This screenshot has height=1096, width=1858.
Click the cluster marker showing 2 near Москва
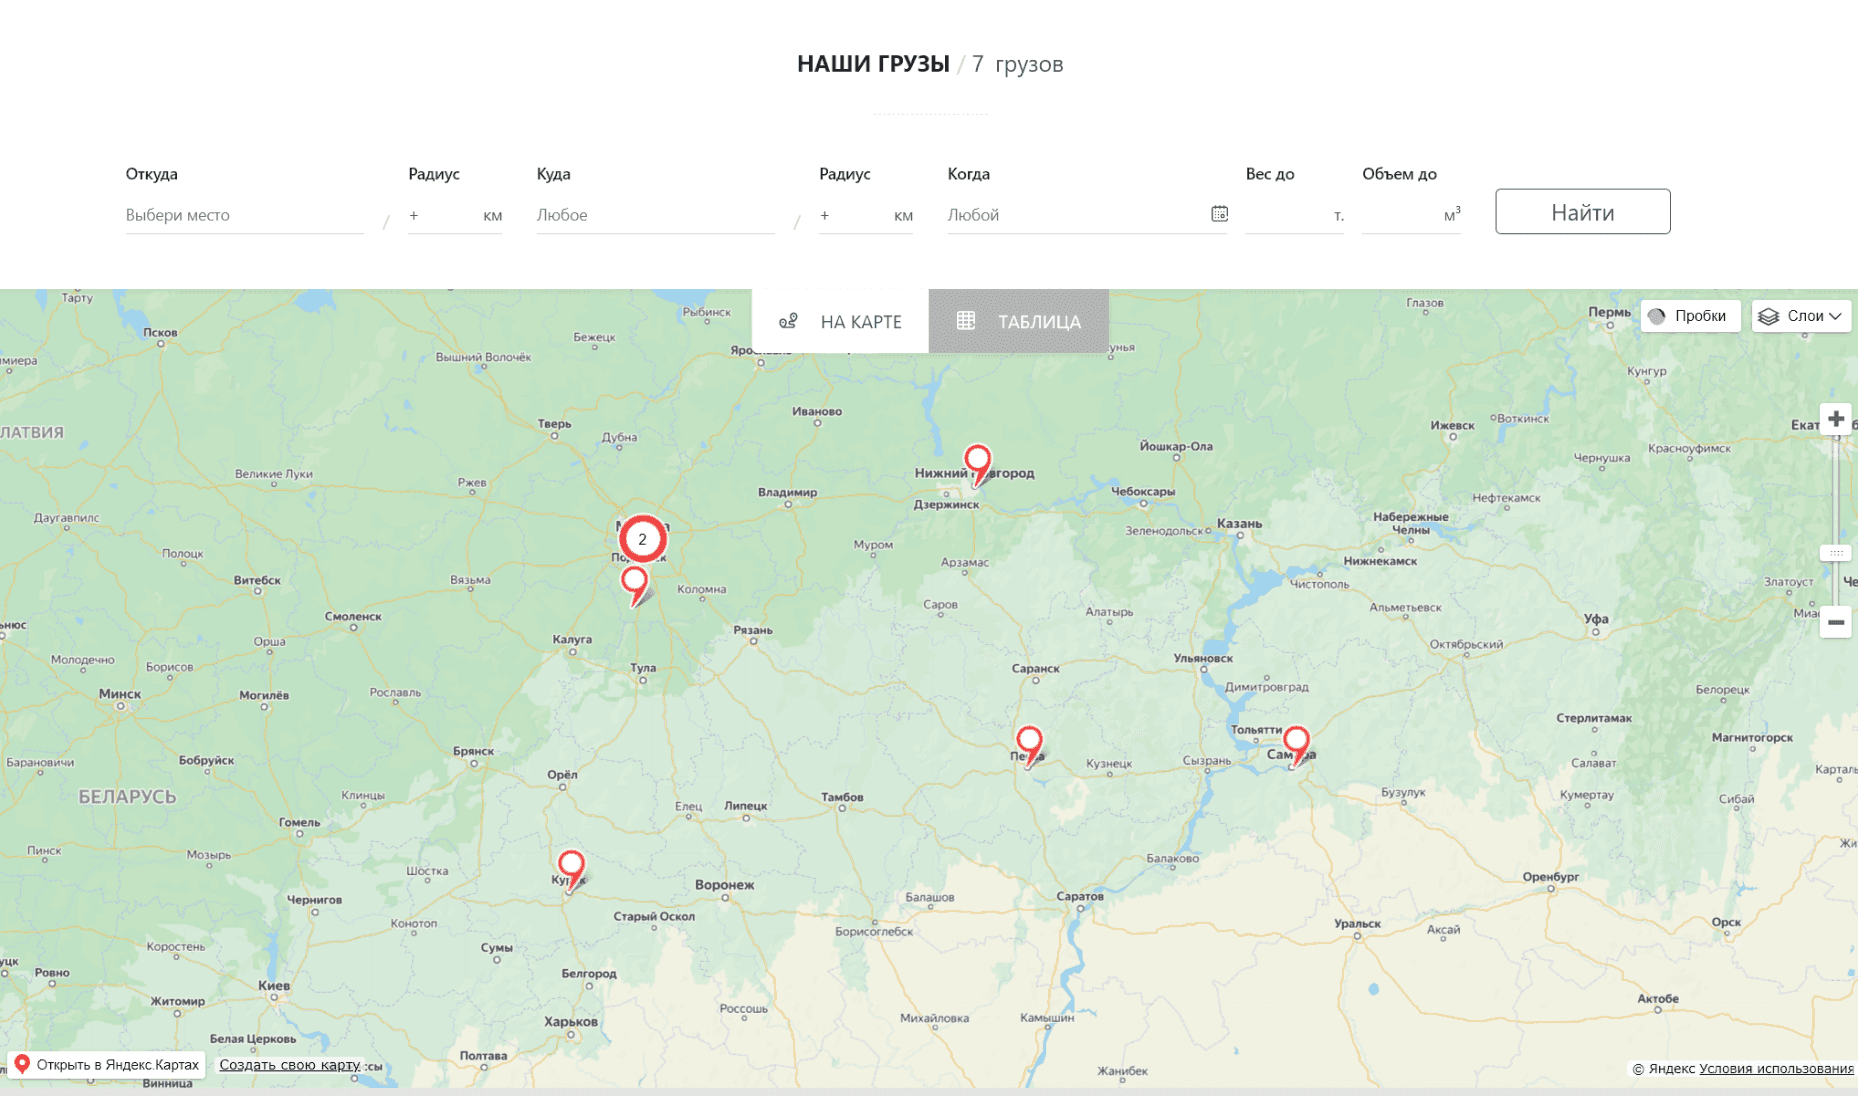[642, 537]
